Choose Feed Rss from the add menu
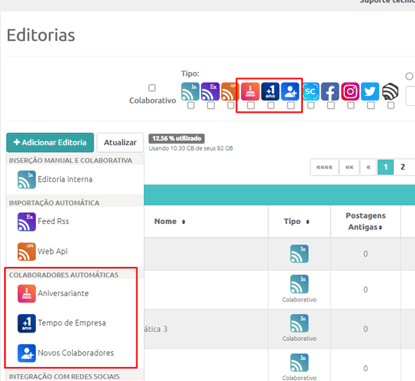This screenshot has height=381, width=415. tap(75, 222)
